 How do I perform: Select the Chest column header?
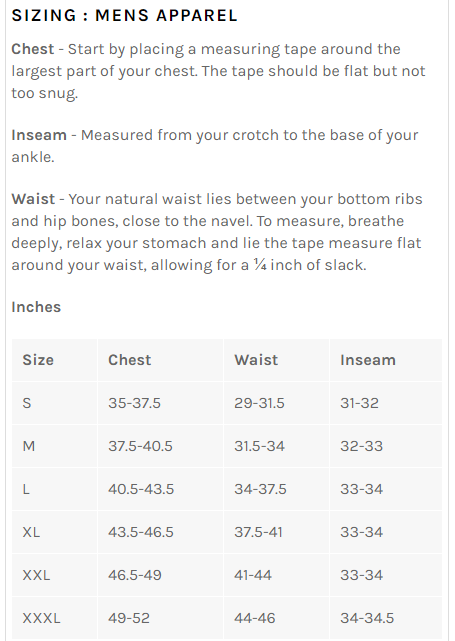pos(130,360)
